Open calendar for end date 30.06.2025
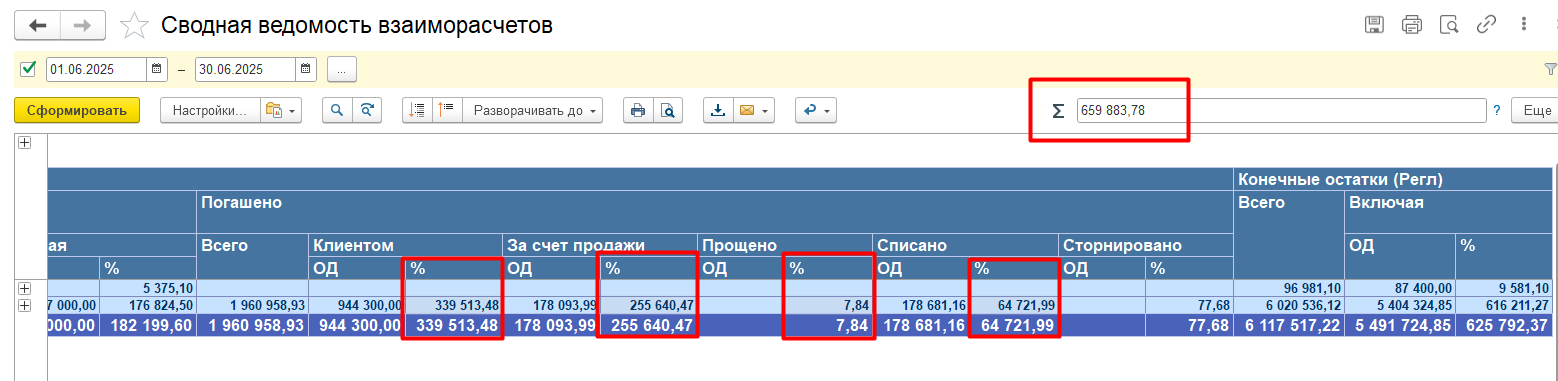 (306, 70)
